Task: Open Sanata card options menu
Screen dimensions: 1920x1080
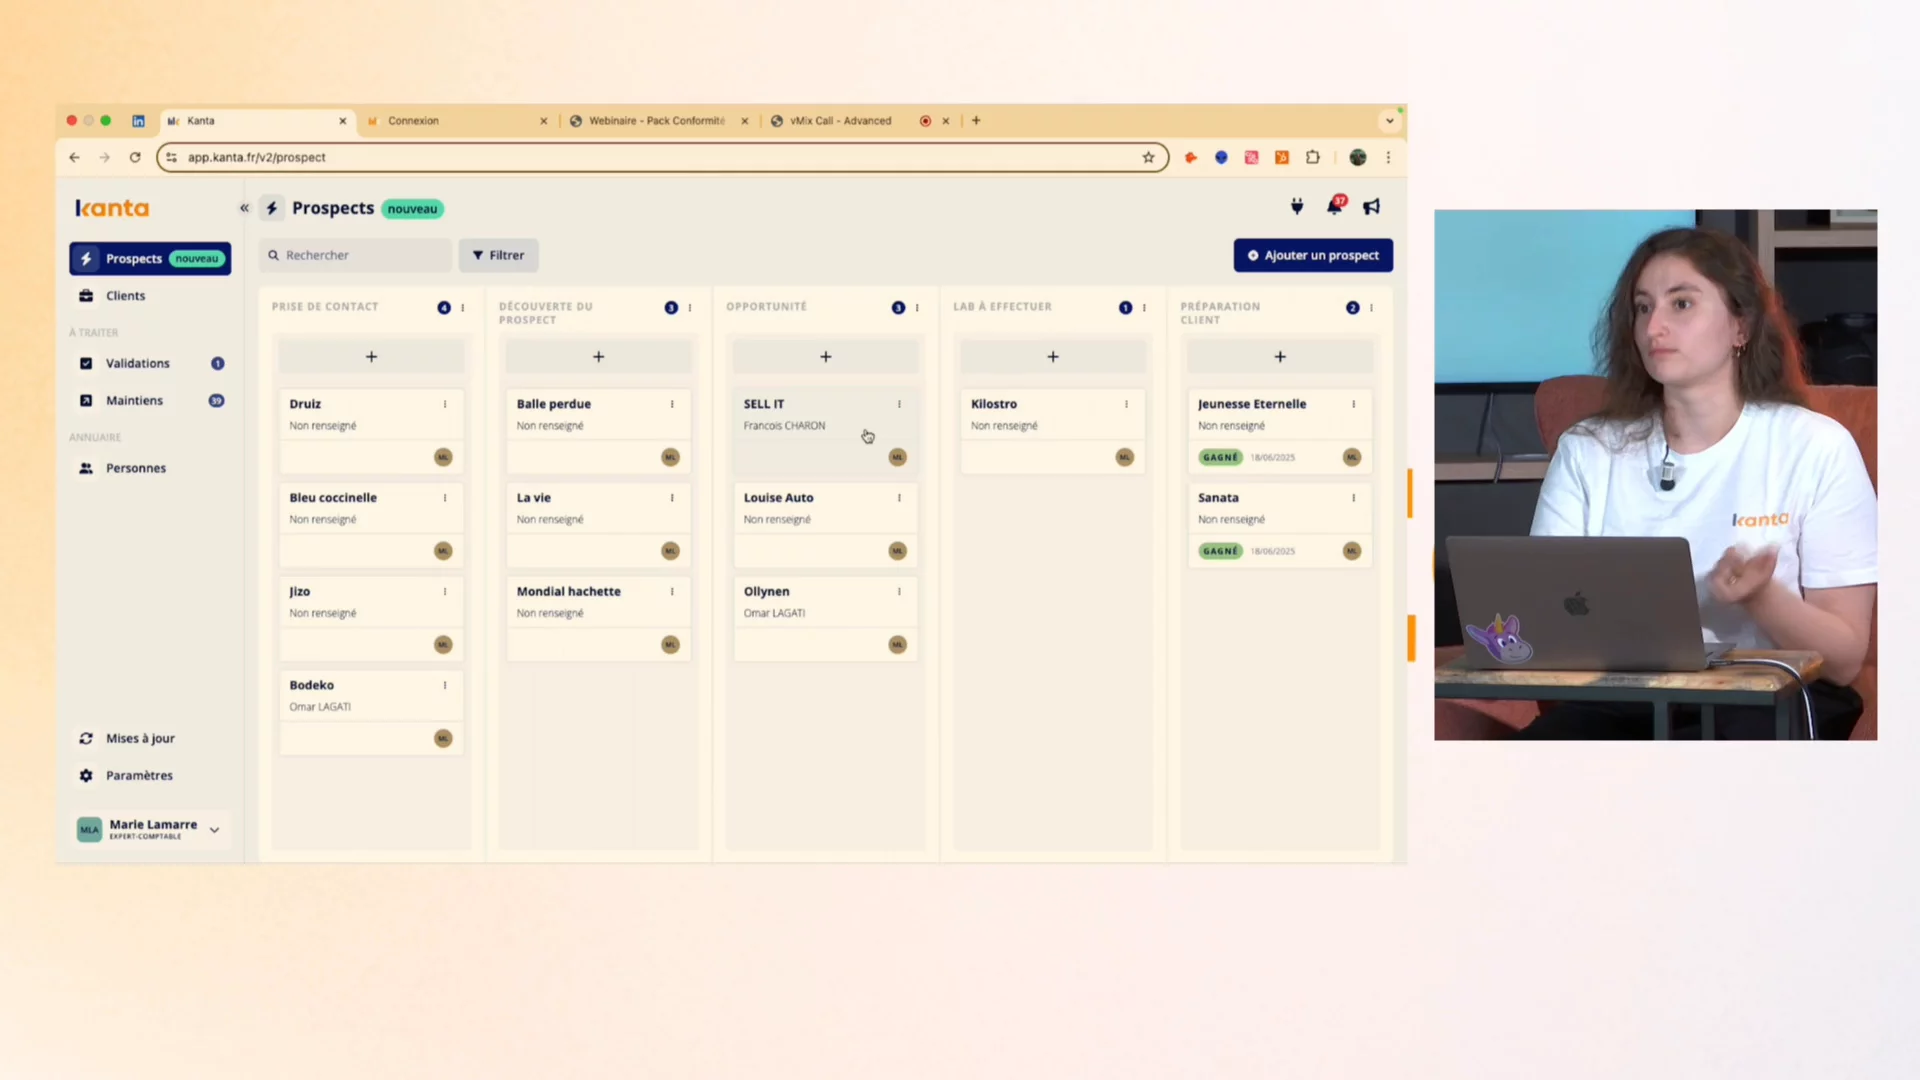Action: 1353,498
